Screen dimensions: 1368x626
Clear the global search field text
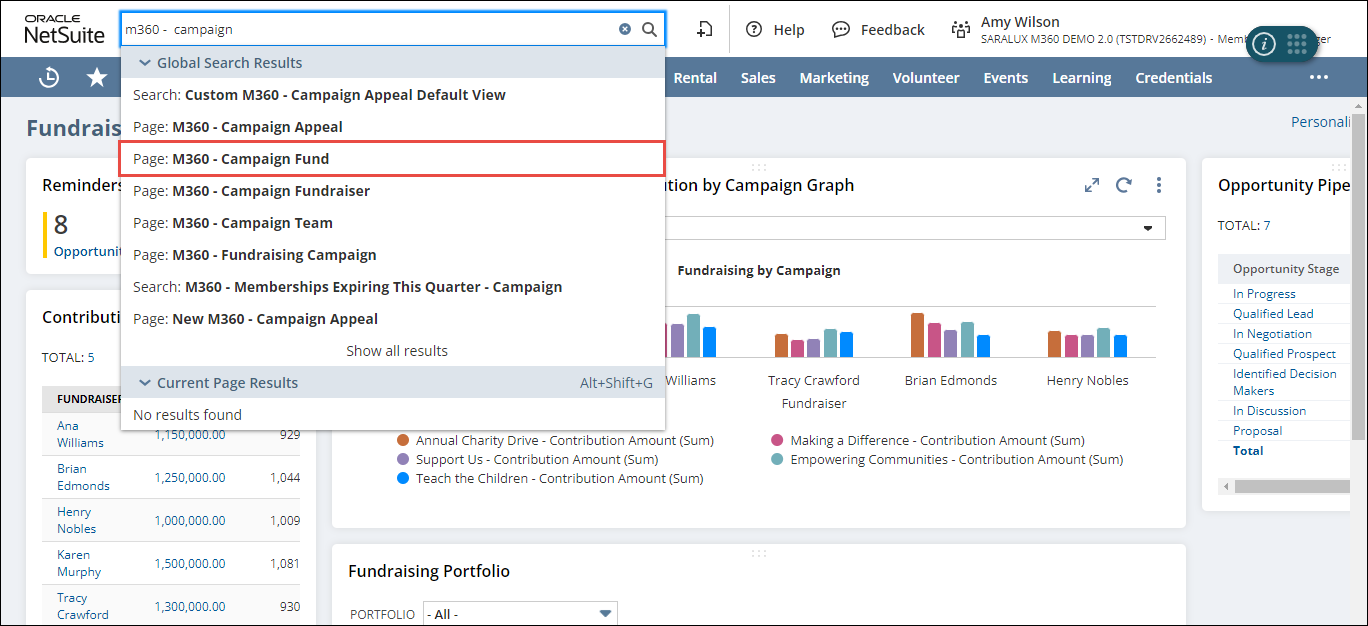click(625, 30)
